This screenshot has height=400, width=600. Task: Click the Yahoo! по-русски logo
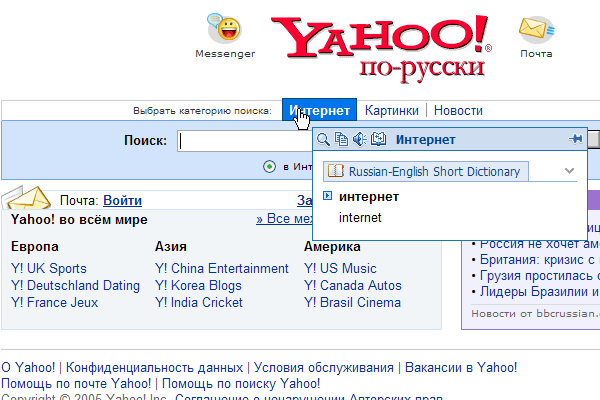382,48
